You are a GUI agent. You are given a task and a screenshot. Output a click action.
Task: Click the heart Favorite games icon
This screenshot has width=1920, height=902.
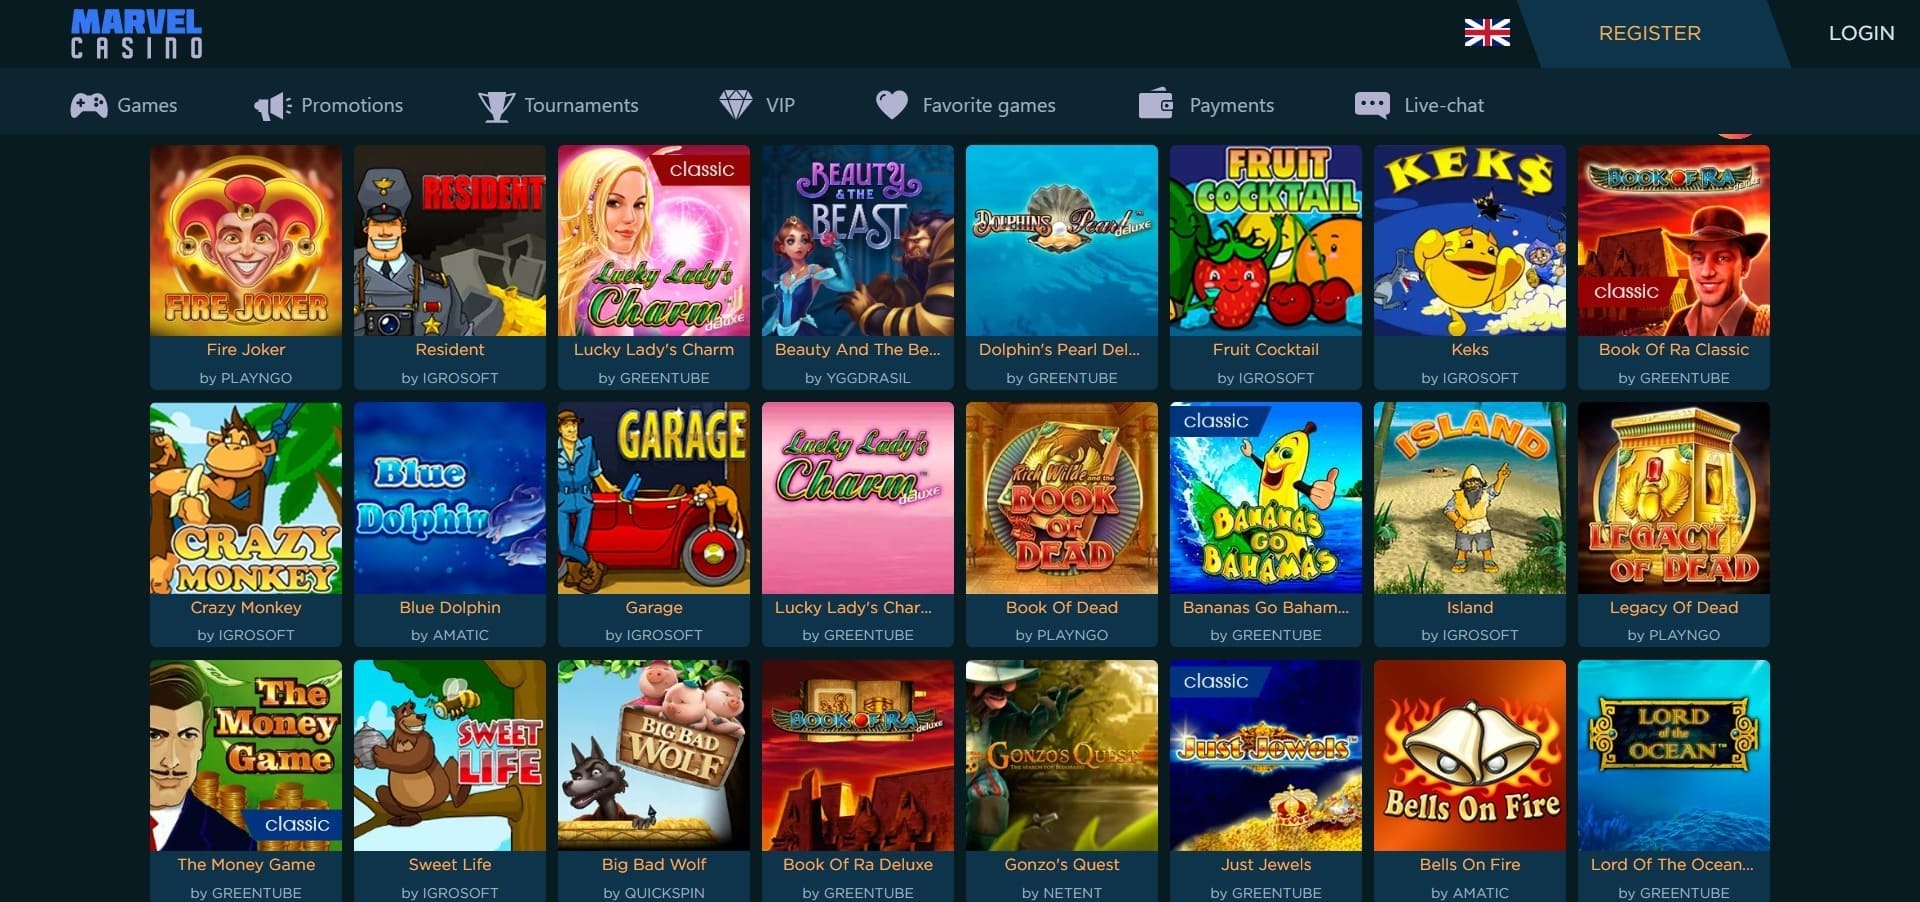click(x=892, y=105)
